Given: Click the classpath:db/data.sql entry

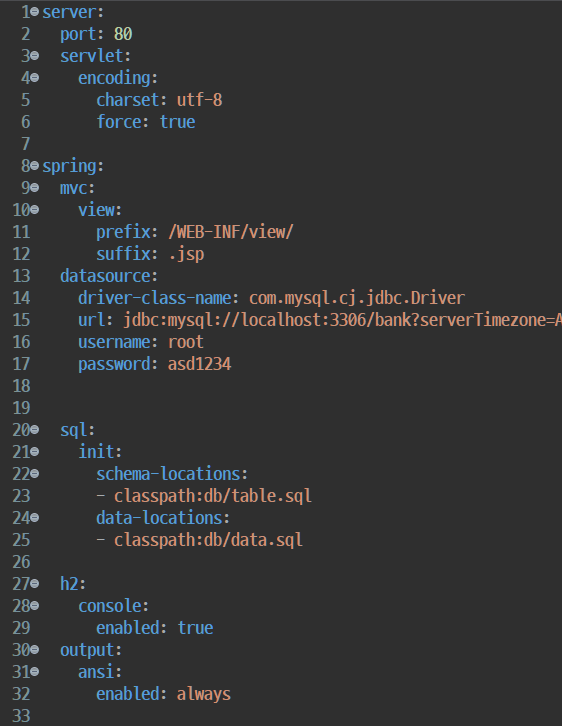Looking at the screenshot, I should pyautogui.click(x=208, y=540).
